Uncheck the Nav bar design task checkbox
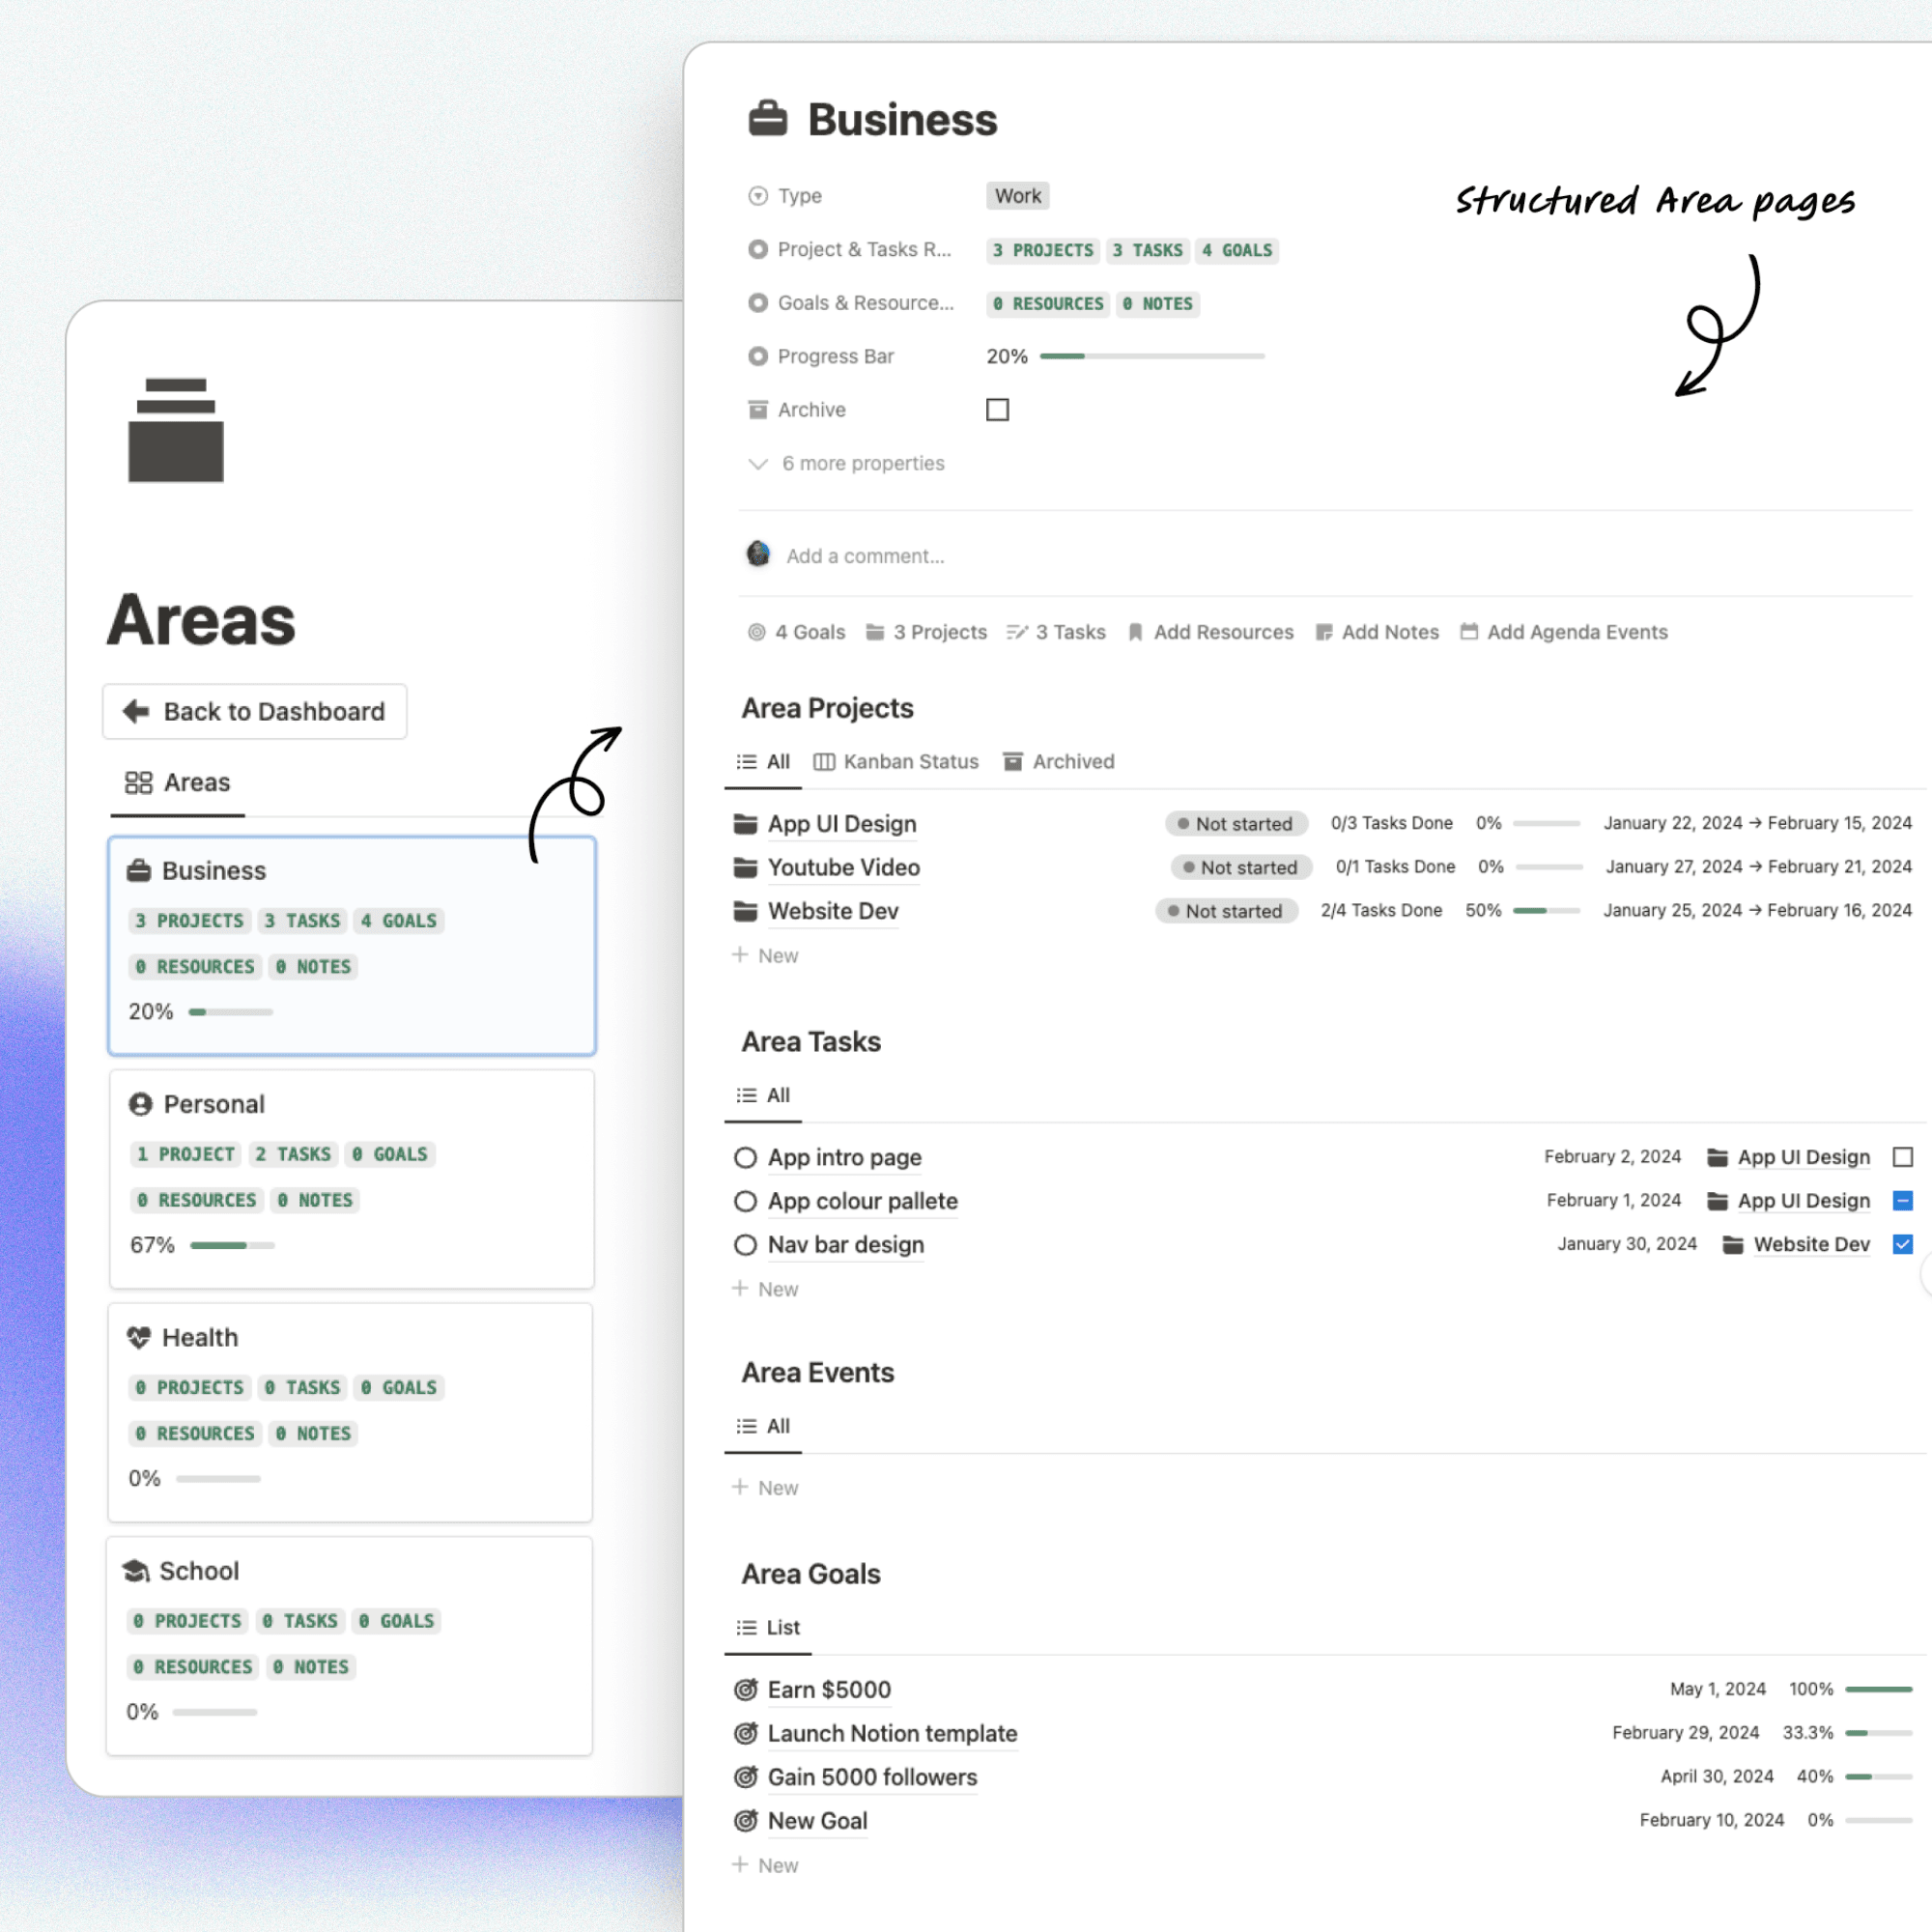The image size is (1932, 1932). [x=1902, y=1244]
